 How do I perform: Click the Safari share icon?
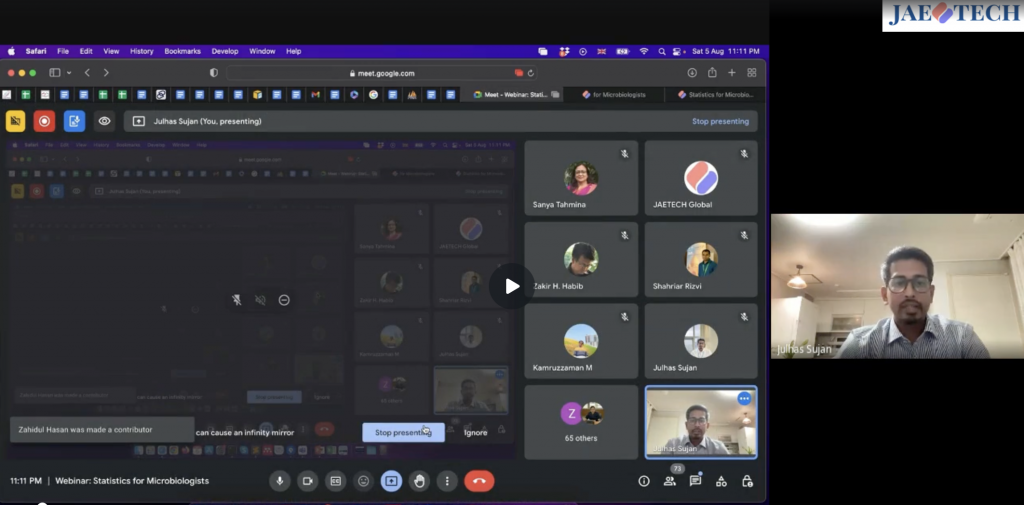pos(712,73)
